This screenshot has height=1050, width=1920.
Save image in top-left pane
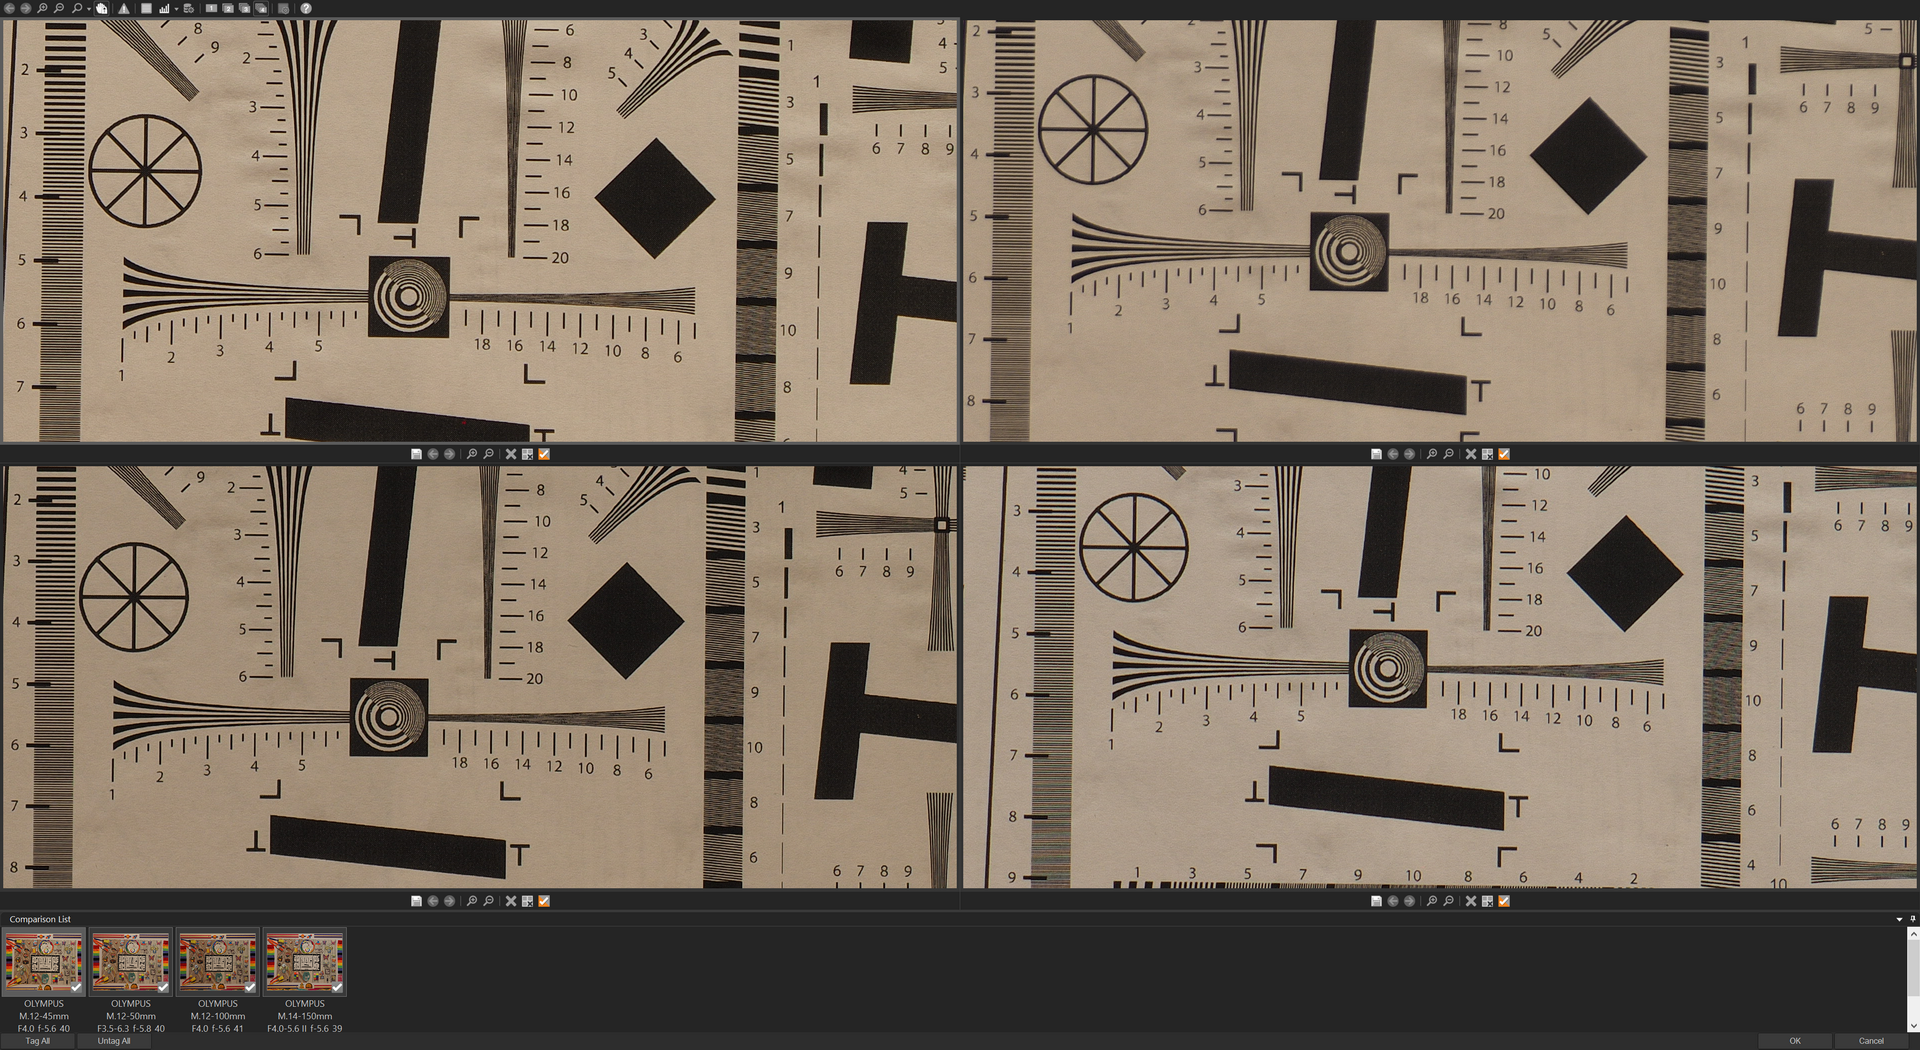tap(416, 454)
